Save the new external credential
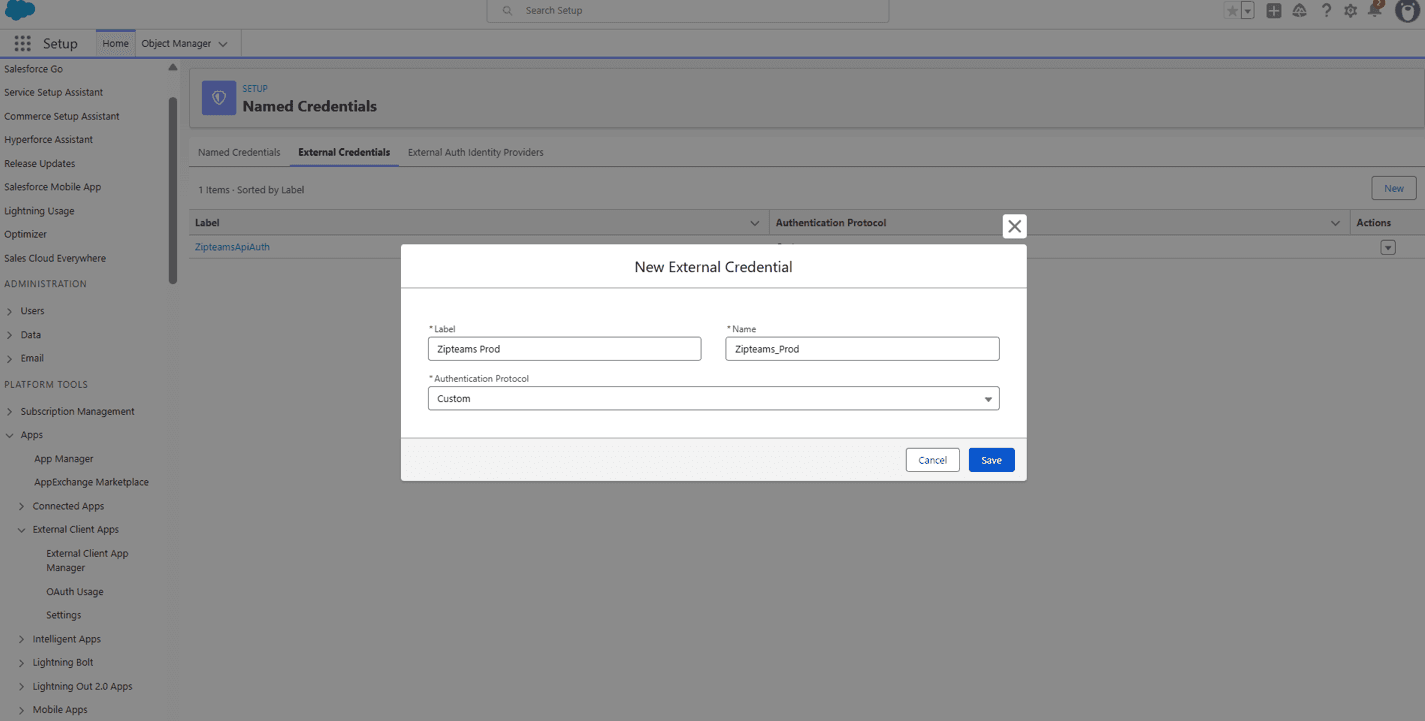 (x=991, y=460)
